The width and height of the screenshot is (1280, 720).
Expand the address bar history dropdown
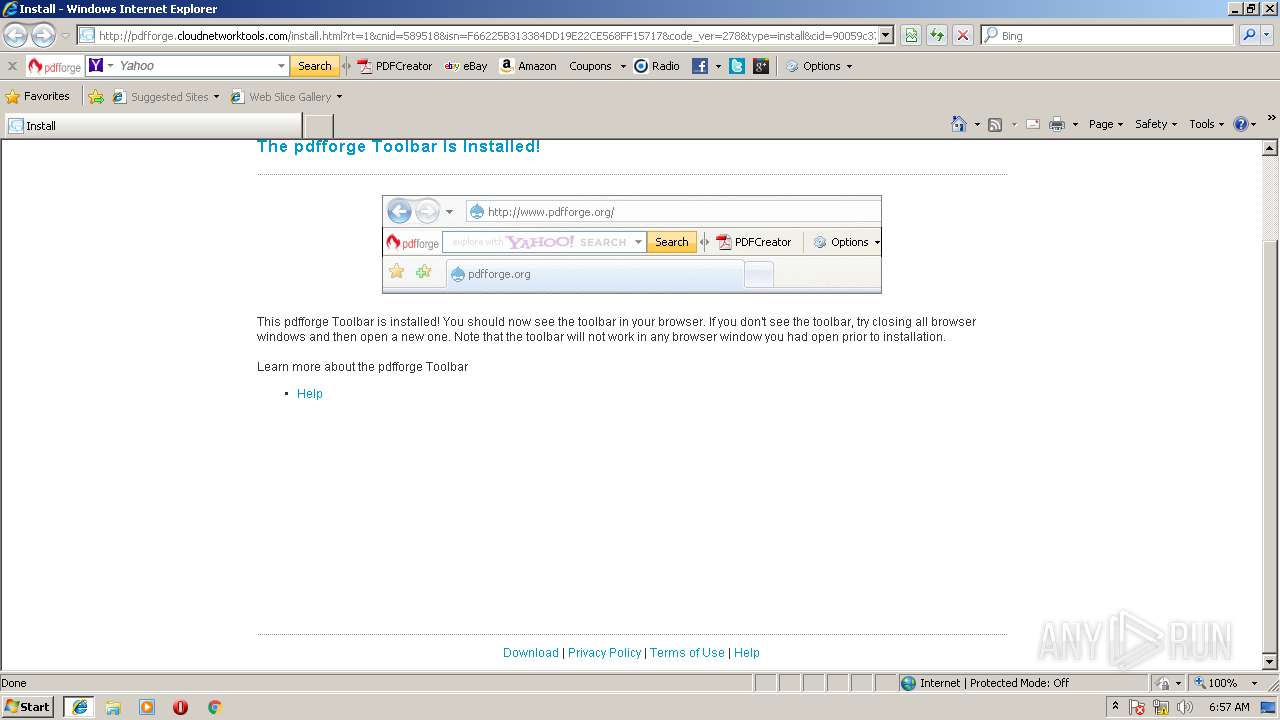pos(885,36)
